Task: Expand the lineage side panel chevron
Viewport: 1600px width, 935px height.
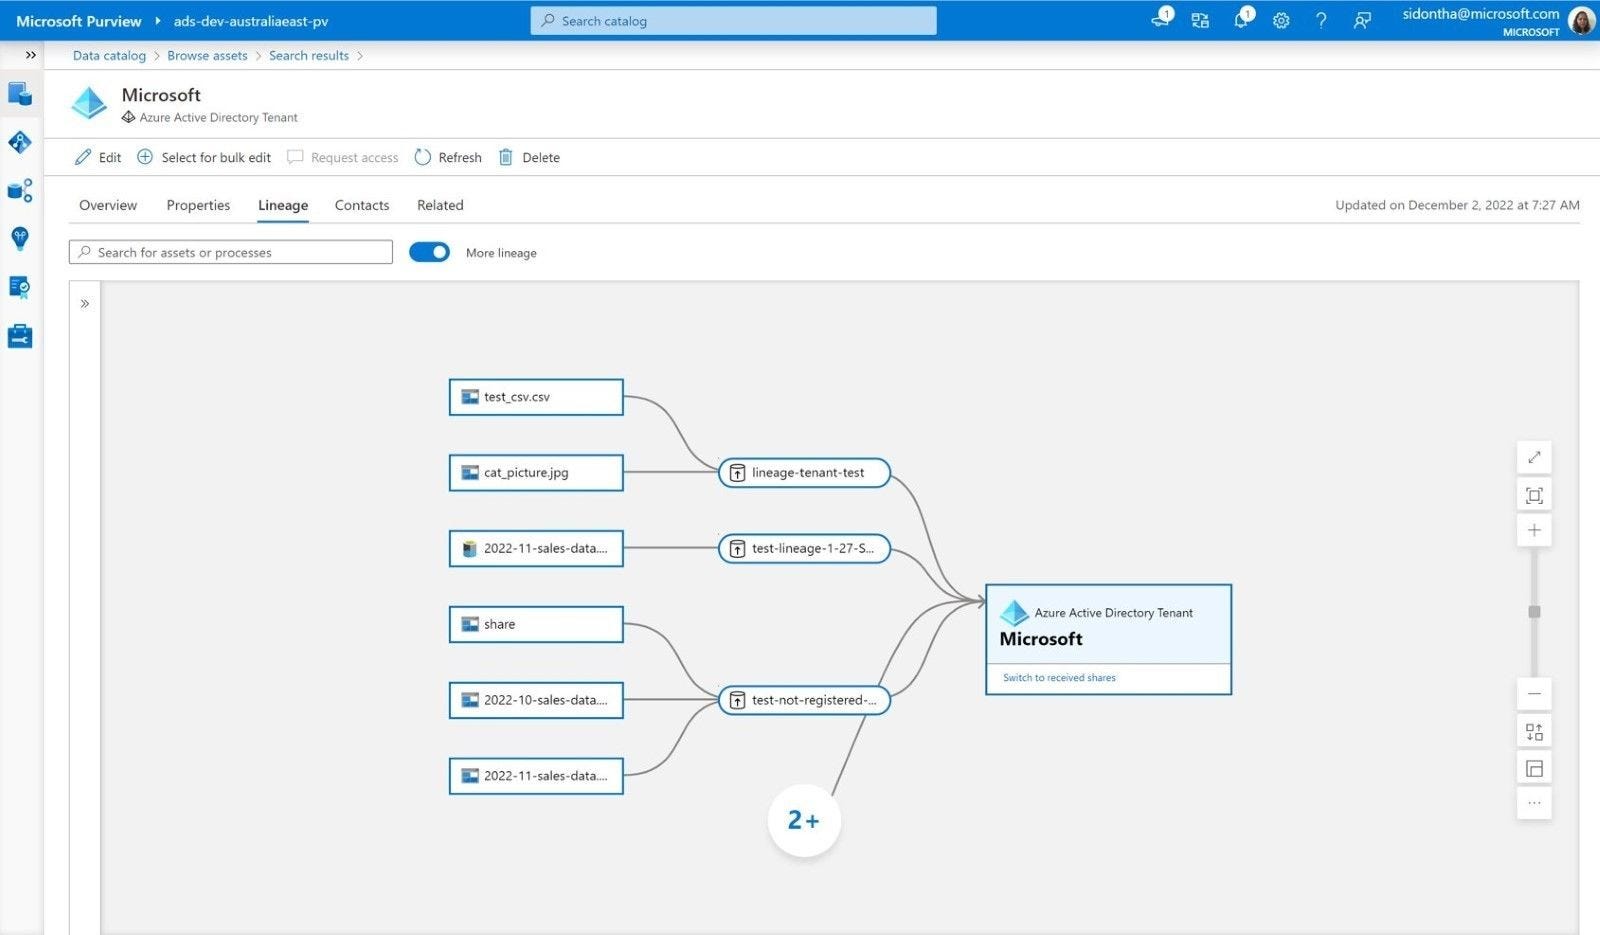Action: 85,304
